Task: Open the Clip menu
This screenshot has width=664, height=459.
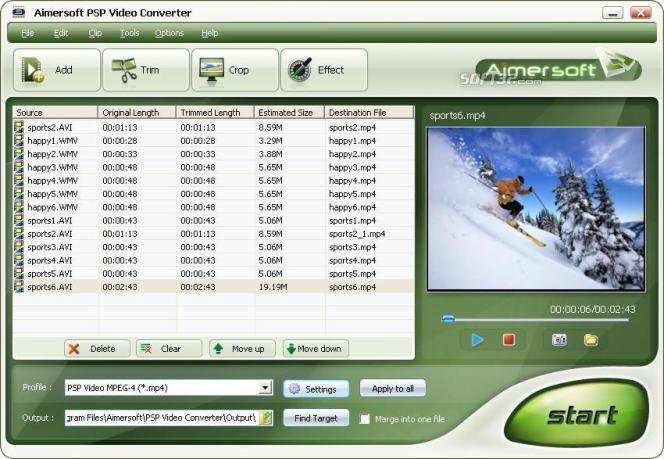Action: (x=95, y=33)
